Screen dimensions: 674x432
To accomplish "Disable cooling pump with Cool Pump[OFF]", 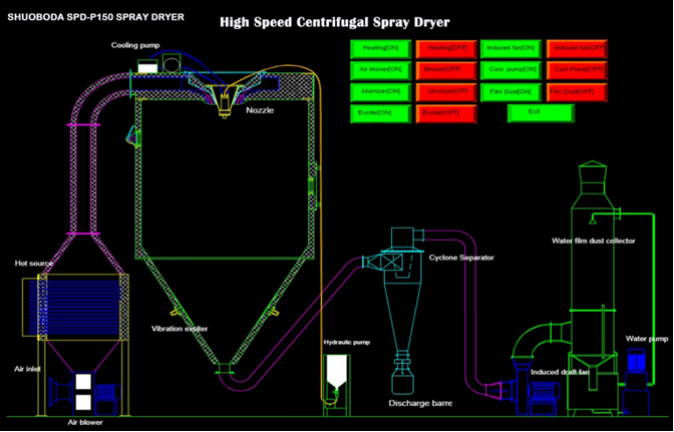I will (x=577, y=70).
